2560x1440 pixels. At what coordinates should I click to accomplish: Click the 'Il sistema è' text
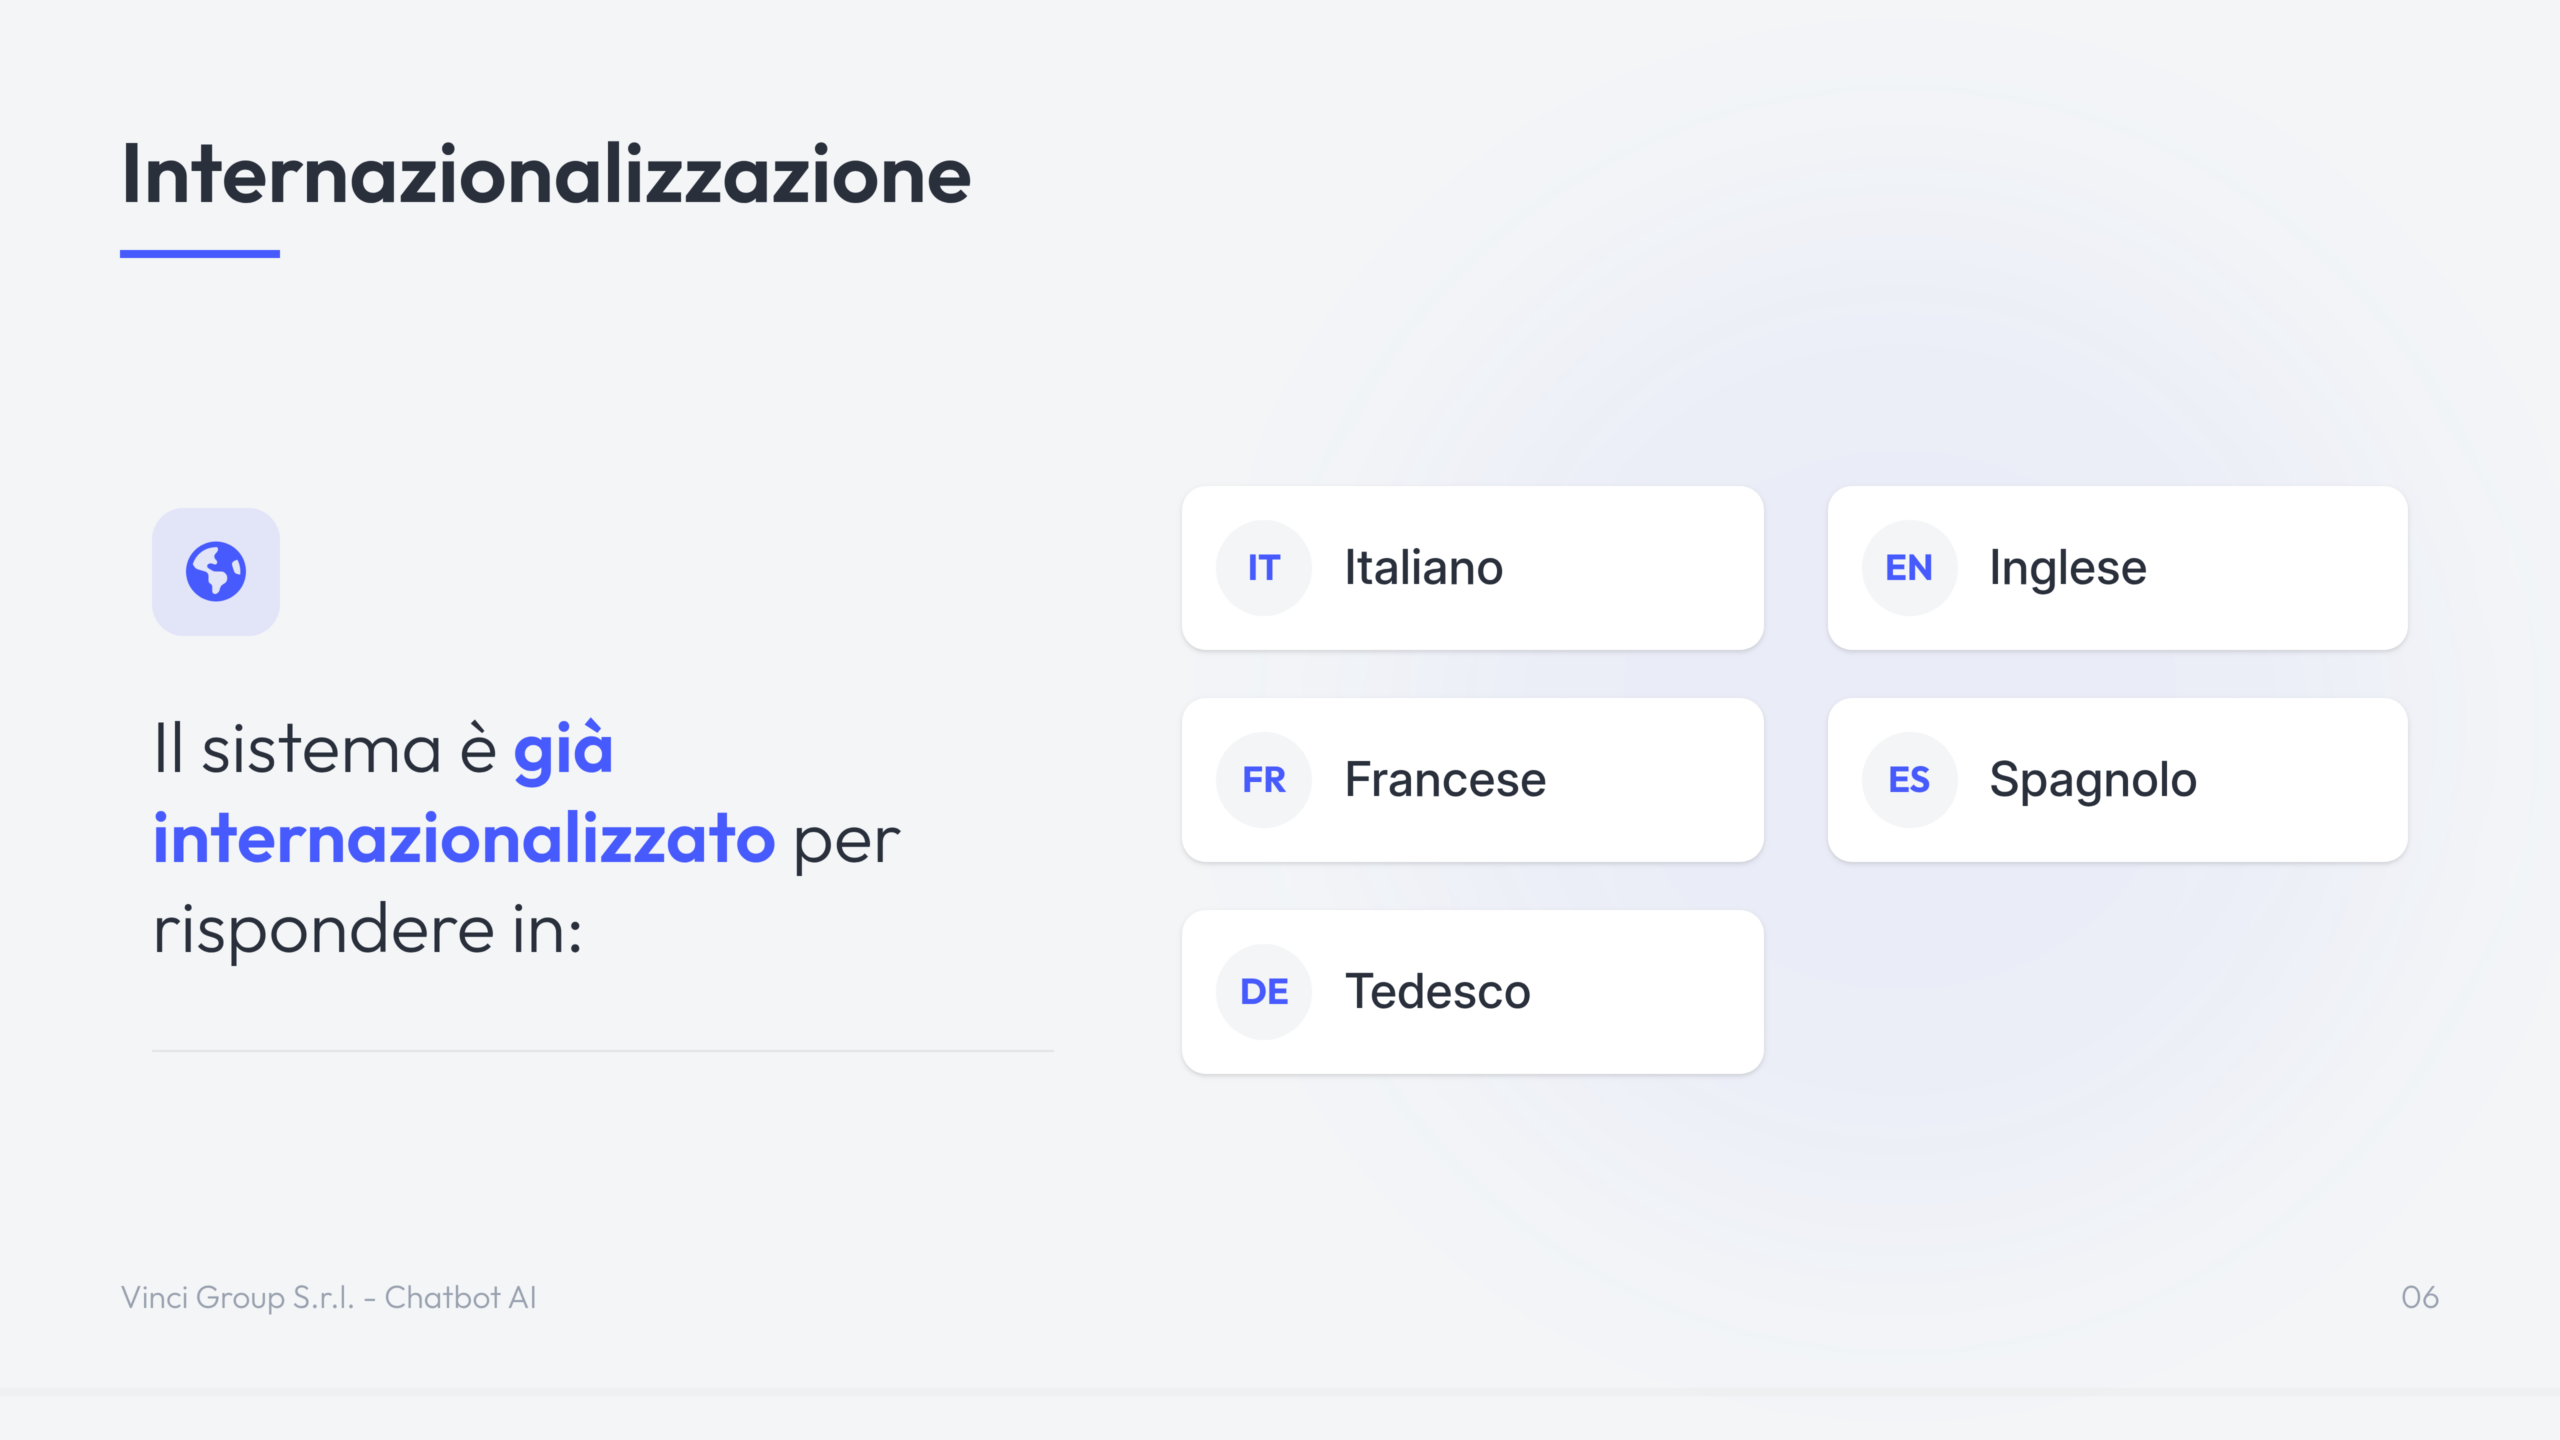pos(325,750)
